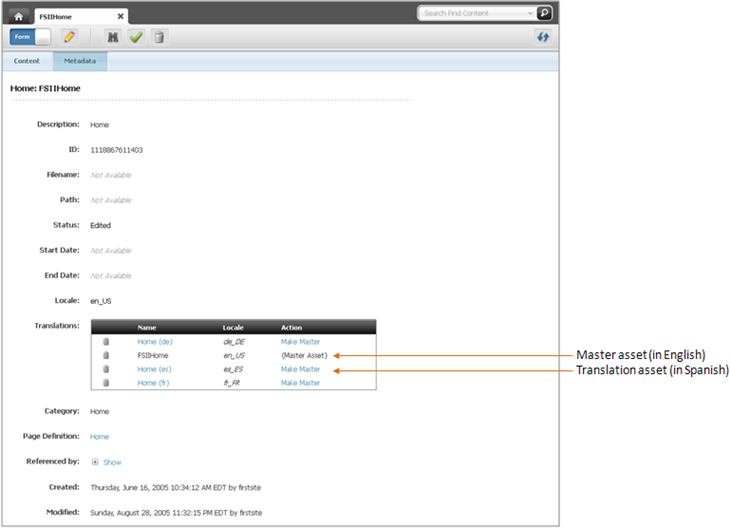The height and width of the screenshot is (528, 730).
Task: Click the (Master Asset) label
Action: click(304, 355)
